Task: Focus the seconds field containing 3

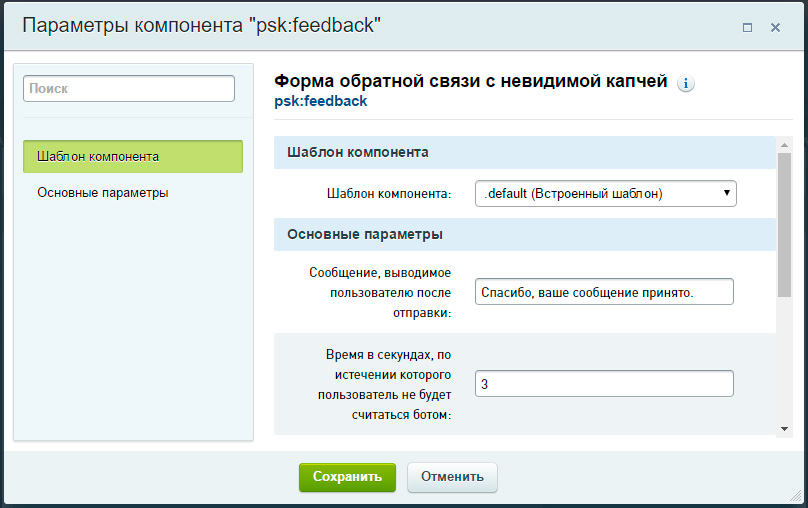Action: [x=604, y=384]
